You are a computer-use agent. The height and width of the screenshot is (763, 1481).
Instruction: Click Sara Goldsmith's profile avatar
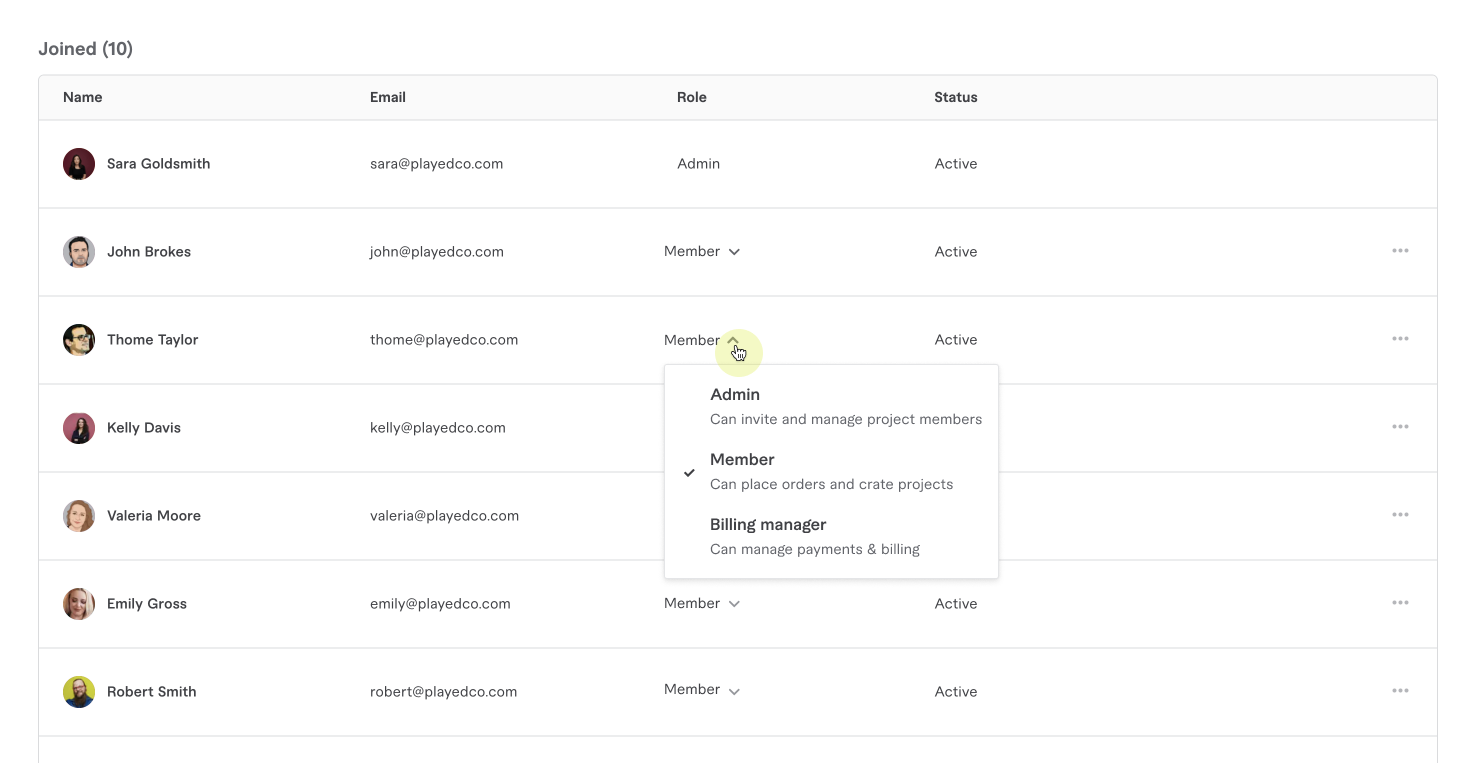(79, 164)
